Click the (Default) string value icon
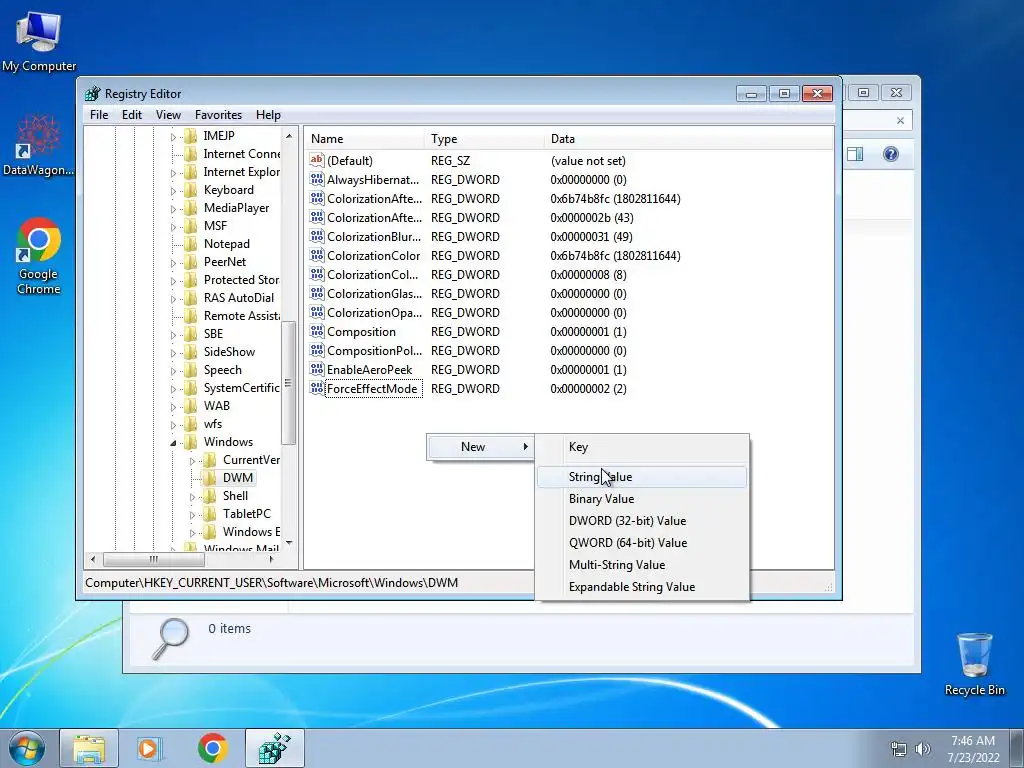Screen dimensions: 1024x768 pyautogui.click(x=317, y=161)
